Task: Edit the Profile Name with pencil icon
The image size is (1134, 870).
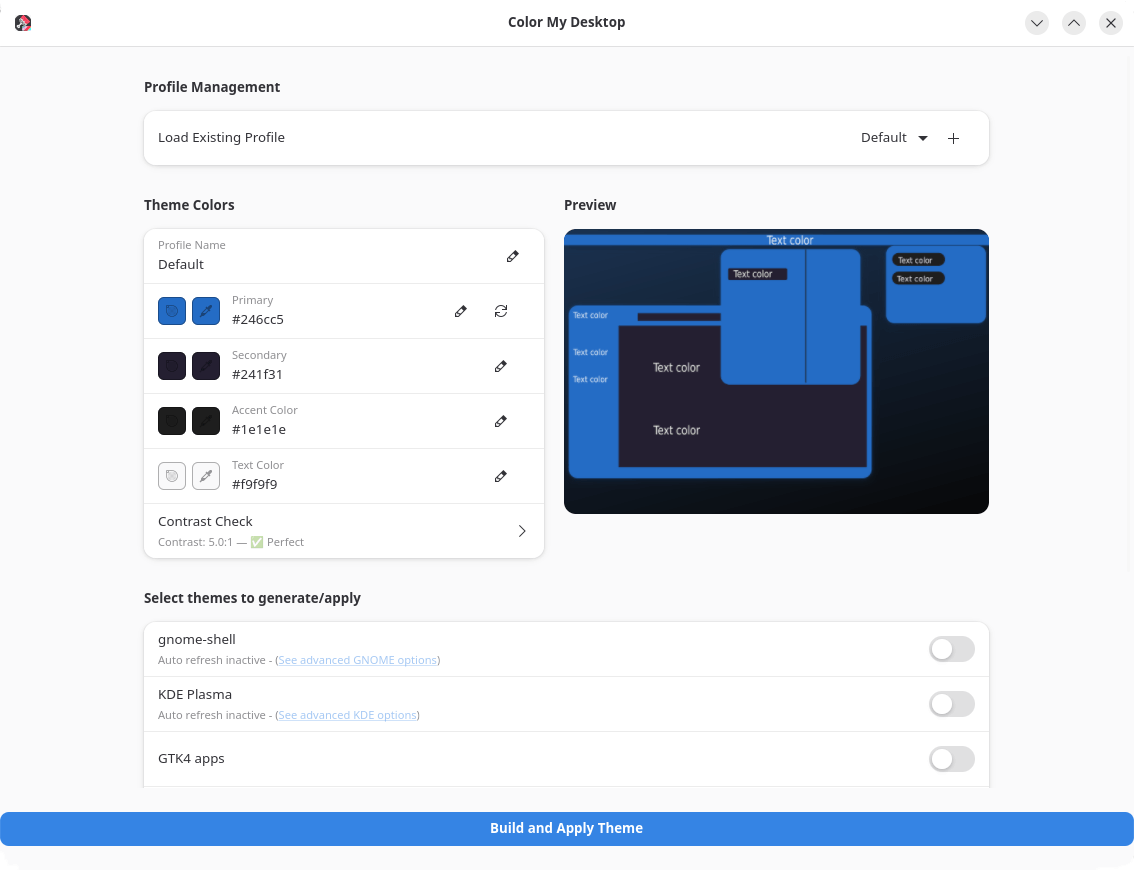Action: 513,256
